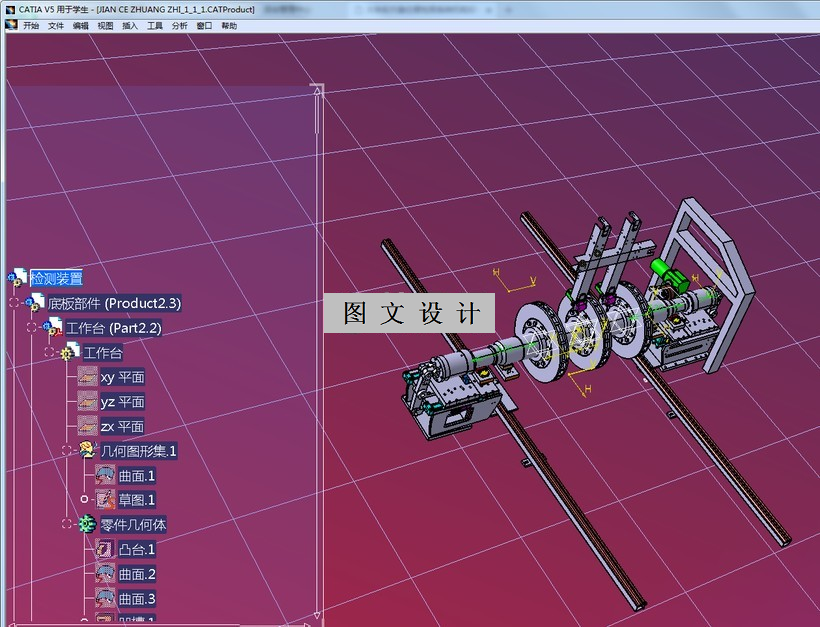Select the 曲面.3 label
This screenshot has width=820, height=627.
pyautogui.click(x=137, y=598)
